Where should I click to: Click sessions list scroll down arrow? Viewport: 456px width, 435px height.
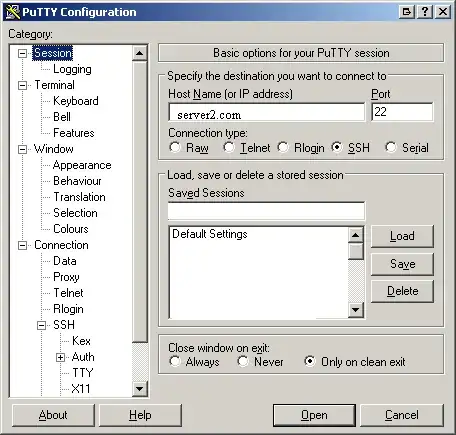tap(356, 310)
